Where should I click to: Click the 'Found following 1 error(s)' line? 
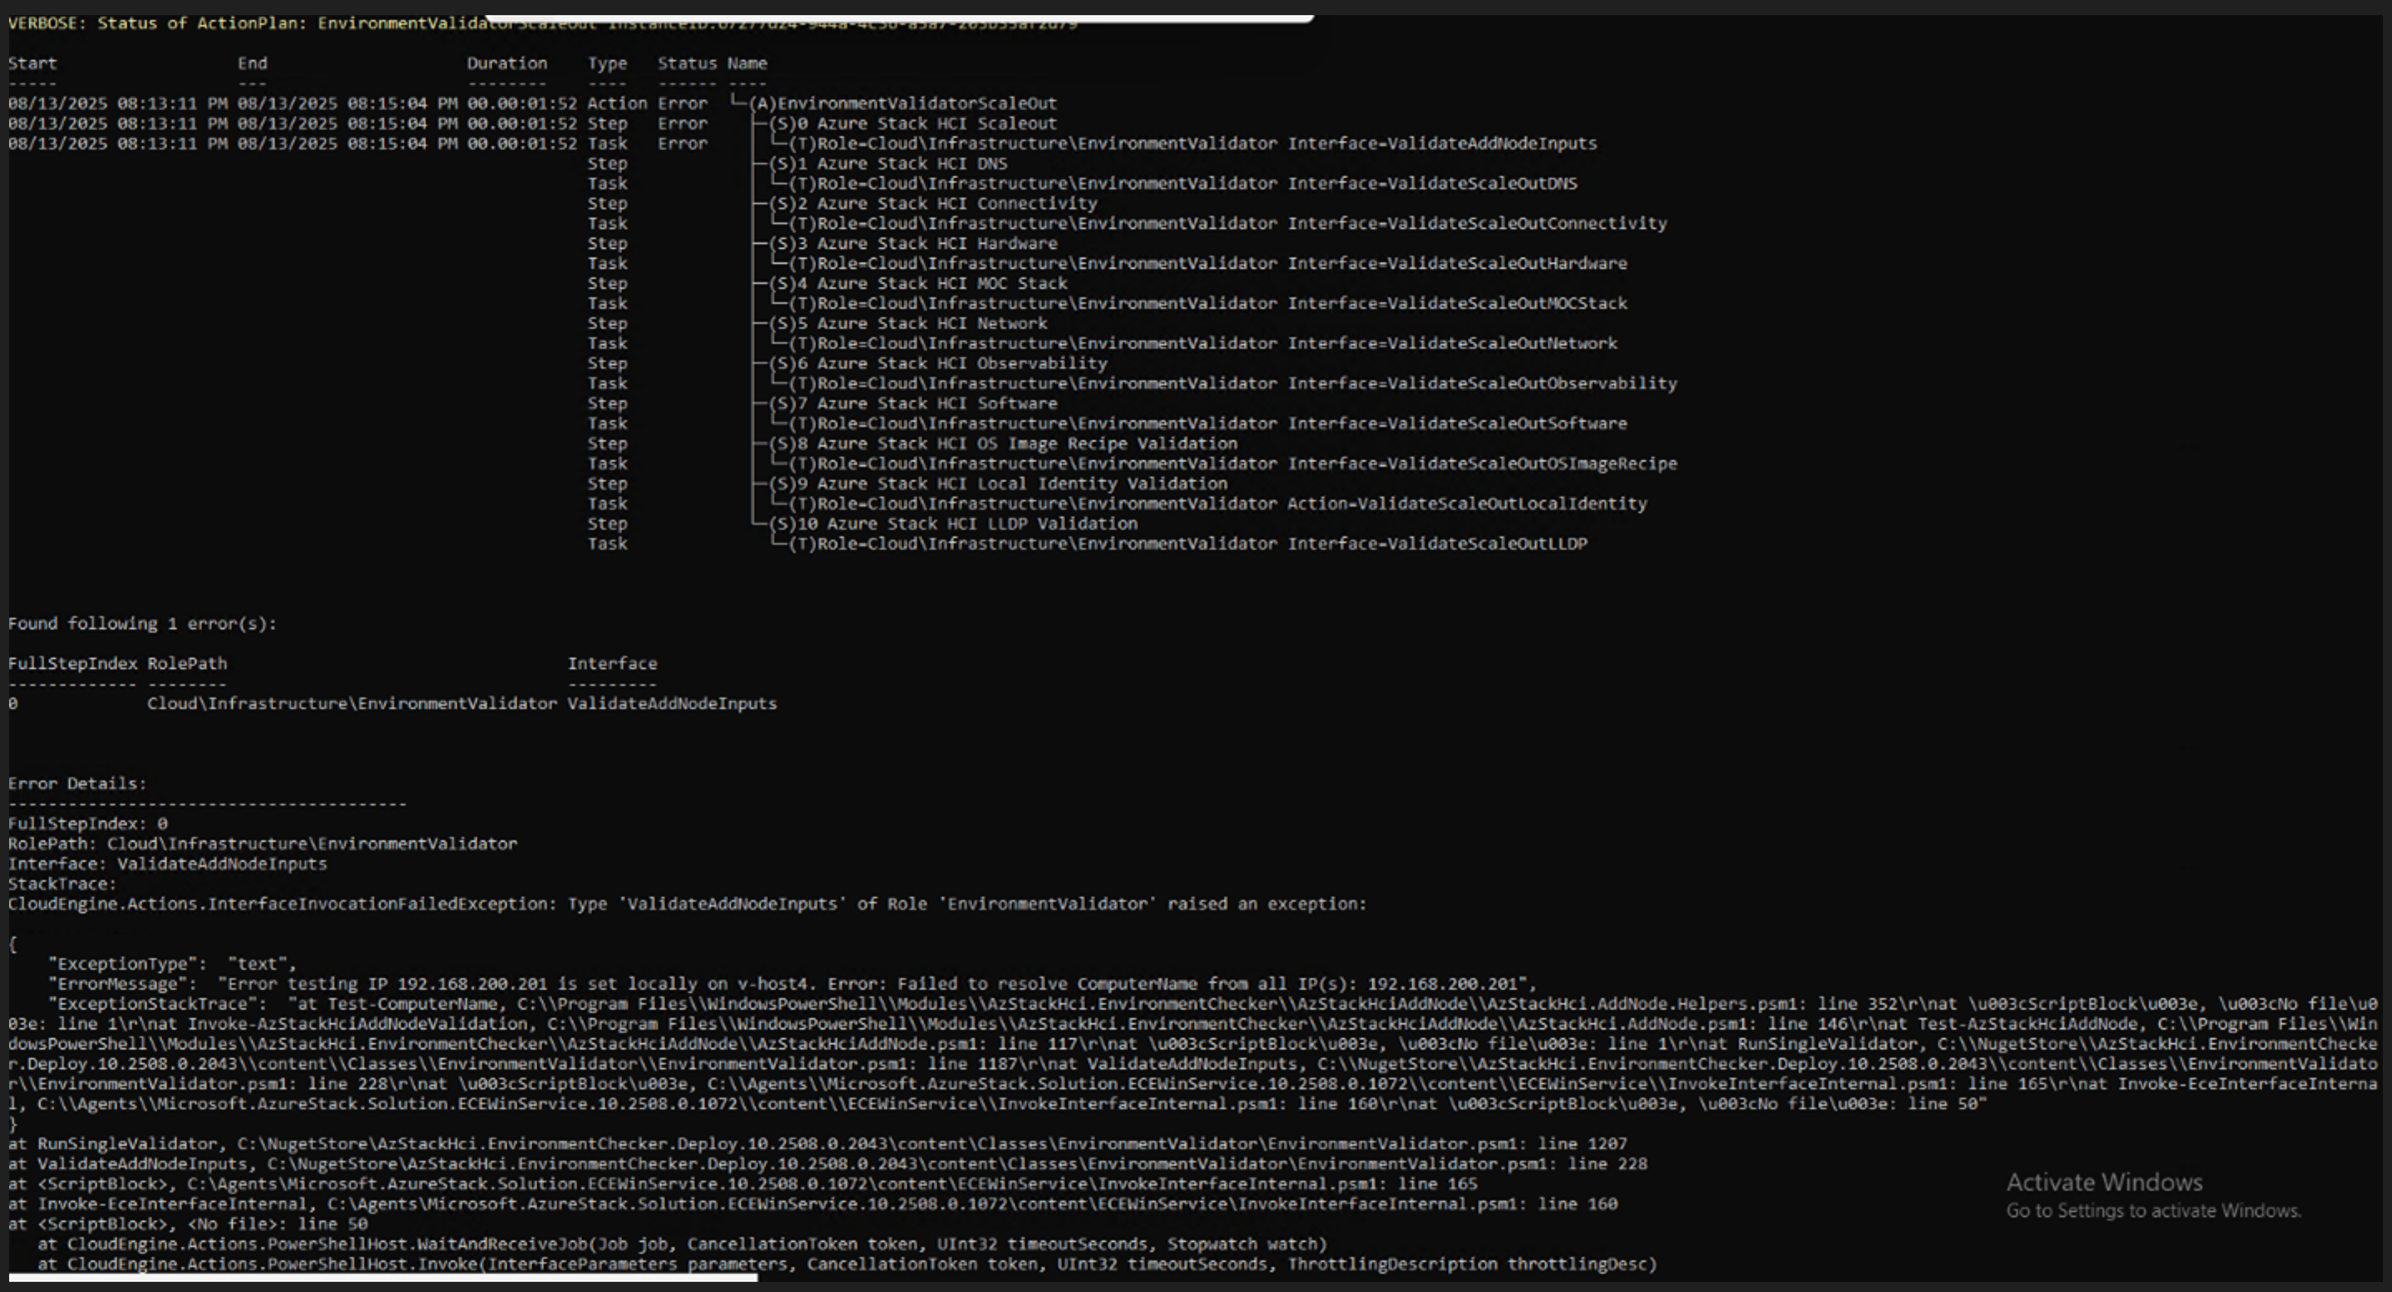[142, 623]
